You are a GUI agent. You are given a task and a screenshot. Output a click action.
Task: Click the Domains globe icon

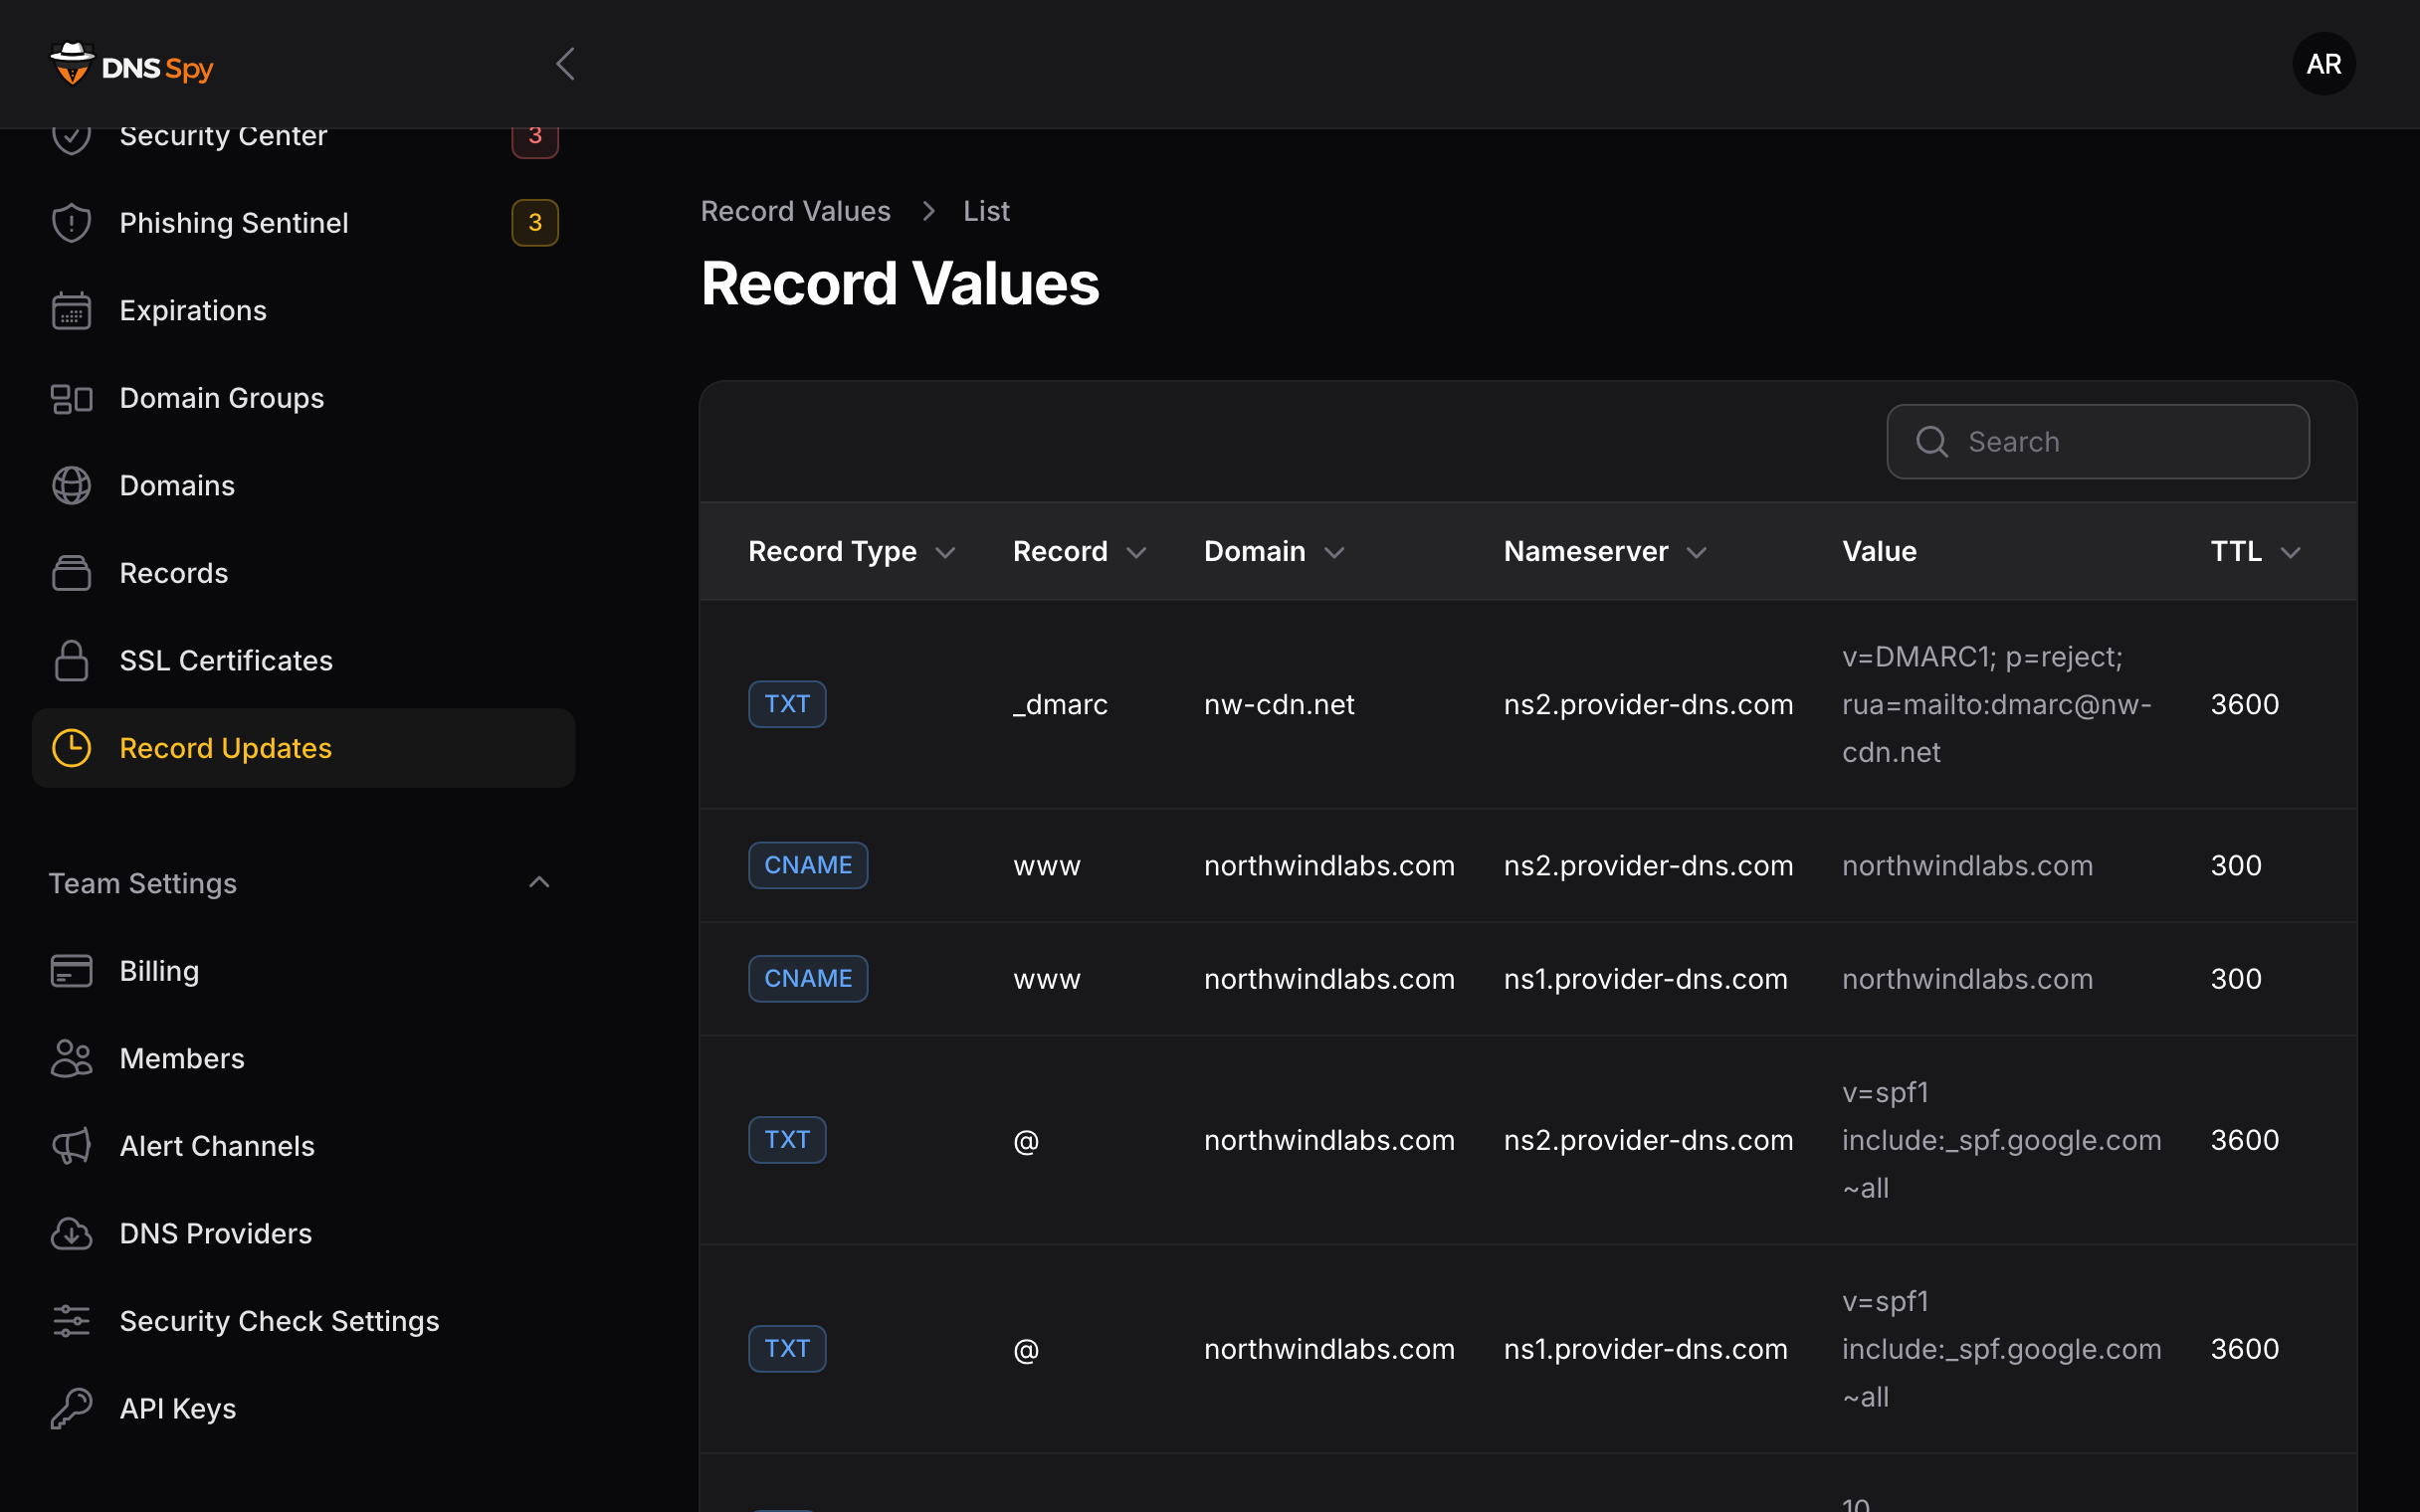[71, 485]
